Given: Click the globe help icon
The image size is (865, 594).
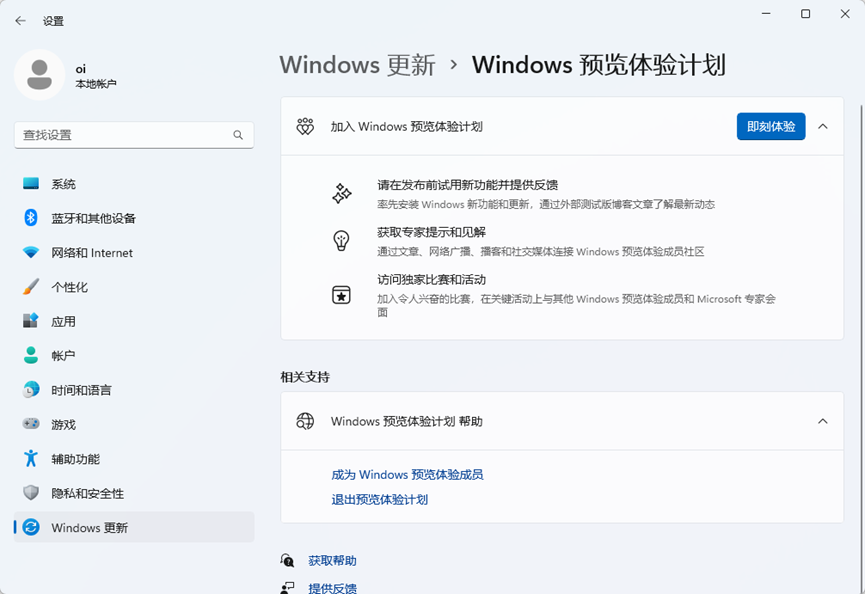Looking at the screenshot, I should tap(305, 421).
